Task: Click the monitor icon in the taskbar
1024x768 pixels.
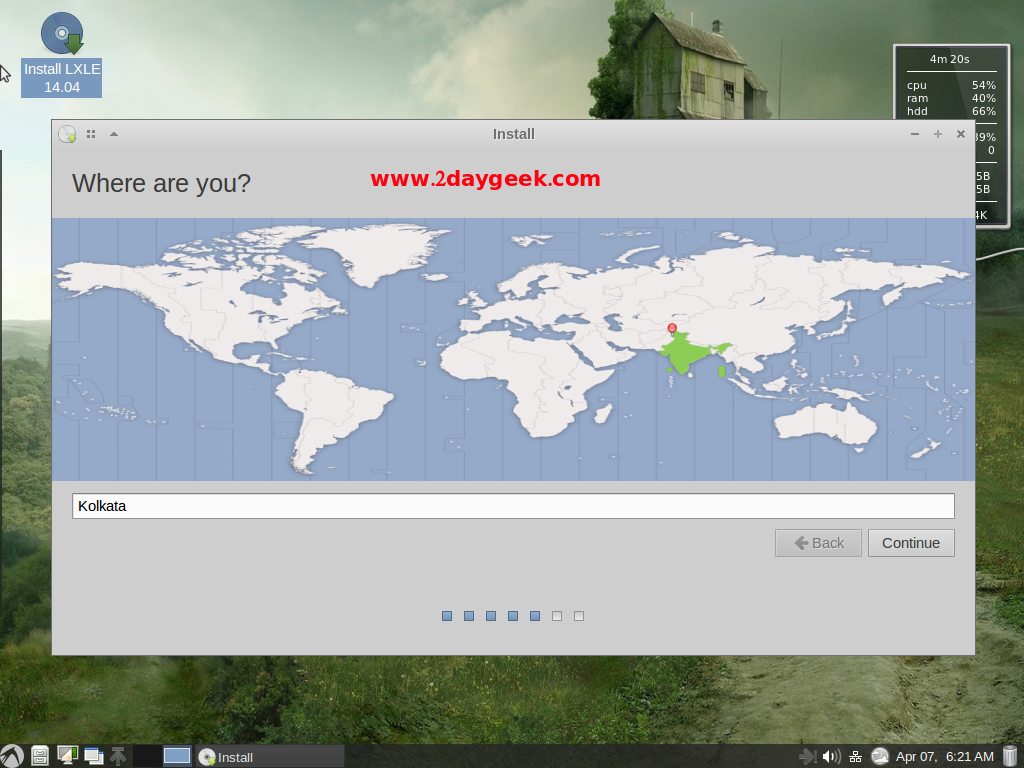Action: click(67, 756)
